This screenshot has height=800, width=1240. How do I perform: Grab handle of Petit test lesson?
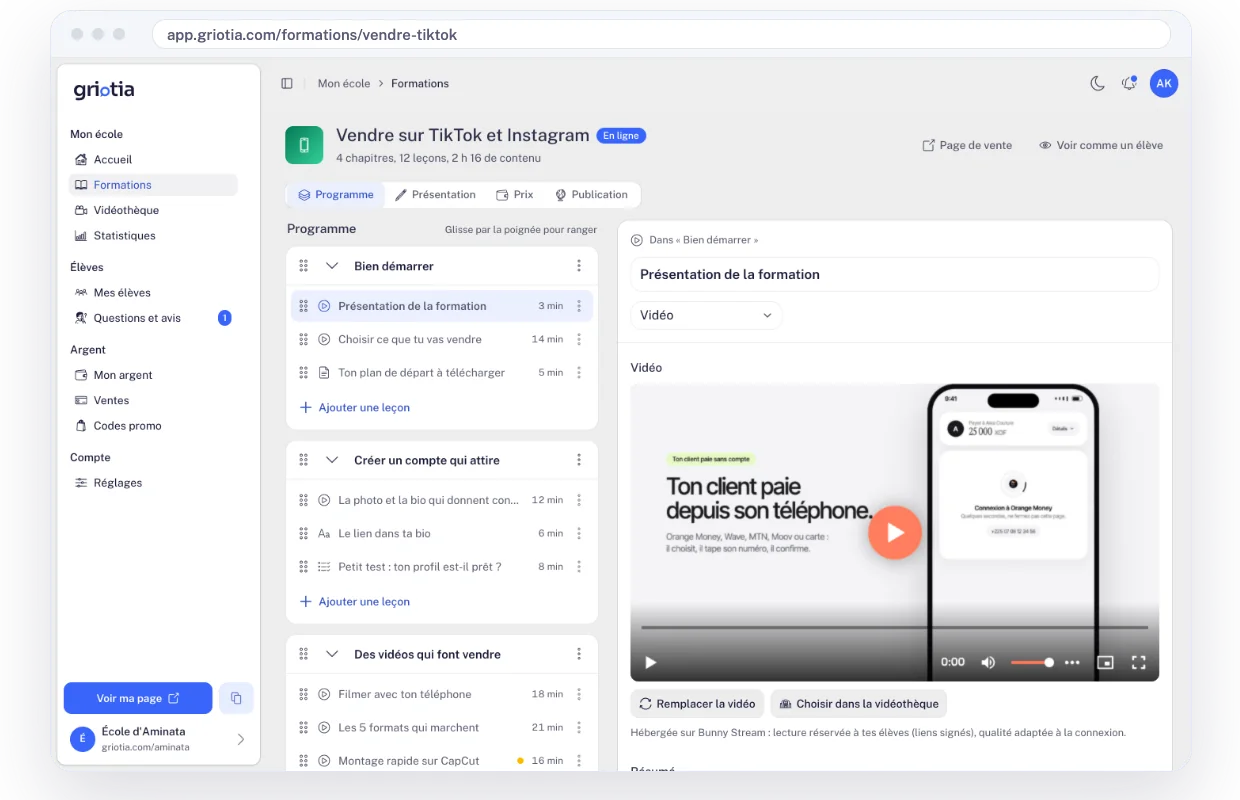pos(303,566)
